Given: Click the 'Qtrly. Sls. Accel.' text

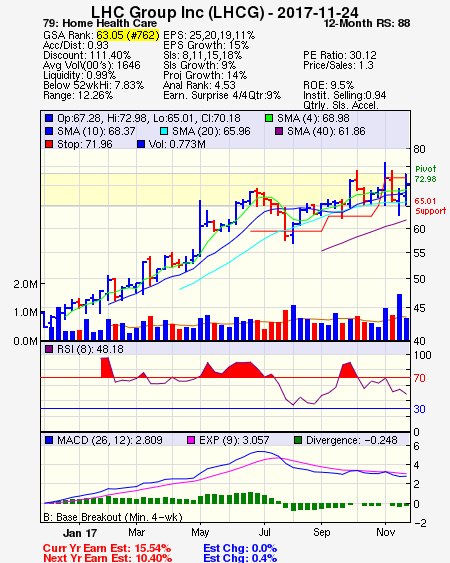Looking at the screenshot, I should coord(341,106).
